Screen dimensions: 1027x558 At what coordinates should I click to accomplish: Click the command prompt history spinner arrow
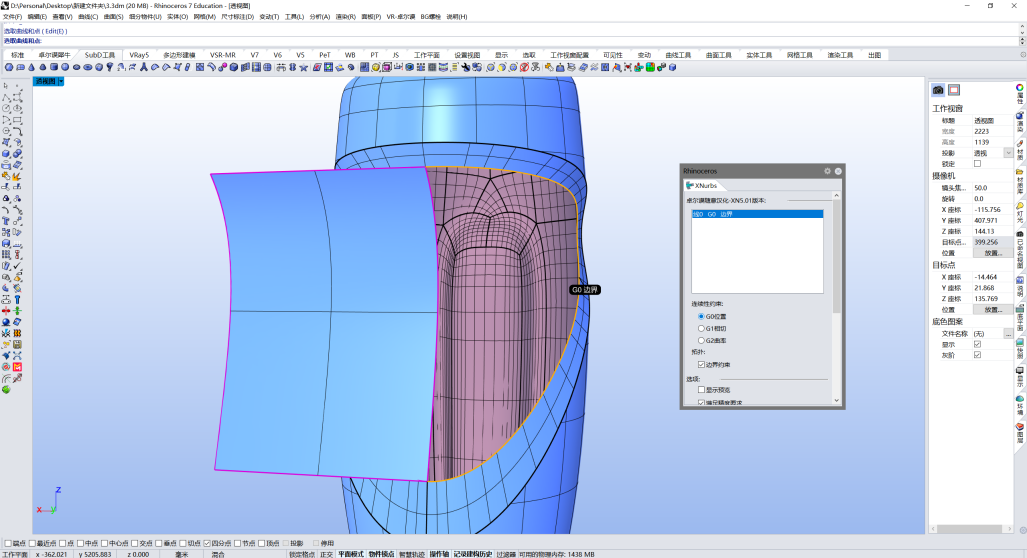point(1022,41)
